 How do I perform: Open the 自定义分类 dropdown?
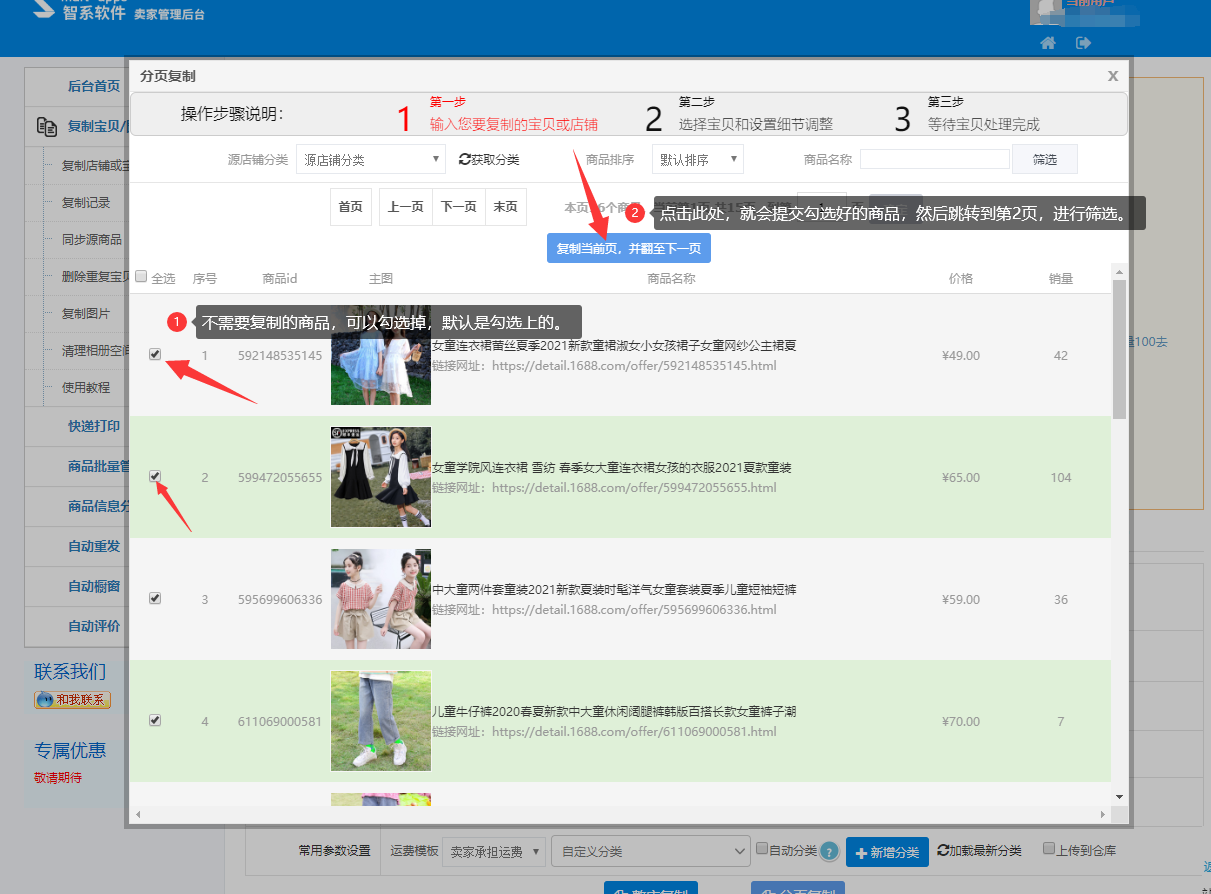tap(651, 851)
